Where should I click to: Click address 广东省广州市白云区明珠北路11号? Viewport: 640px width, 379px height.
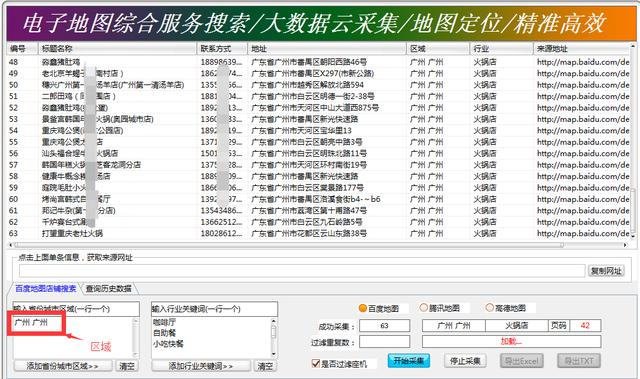coord(309,153)
